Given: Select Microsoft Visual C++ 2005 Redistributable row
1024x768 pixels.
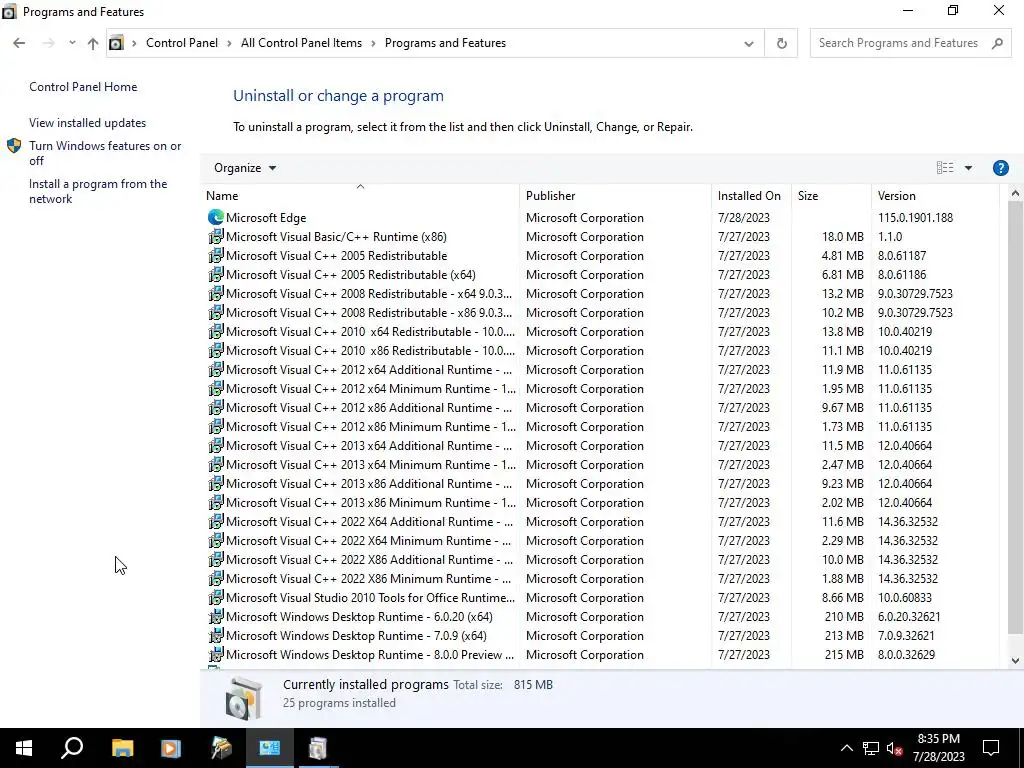Looking at the screenshot, I should point(600,255).
